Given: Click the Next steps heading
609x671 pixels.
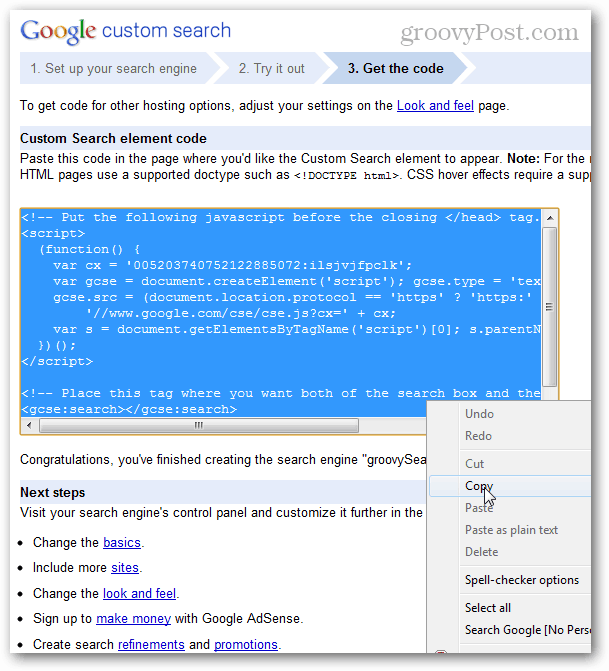Looking at the screenshot, I should (53, 493).
